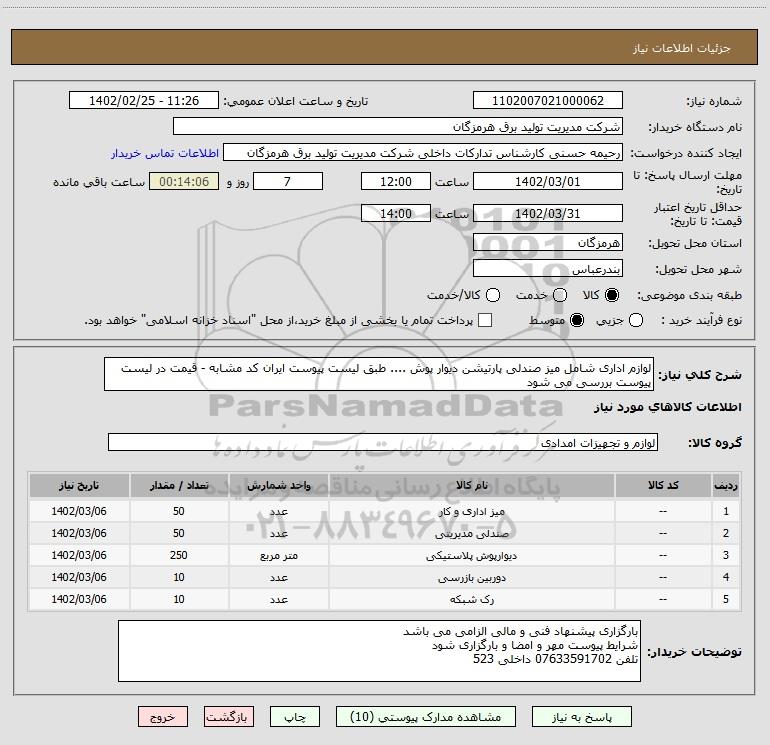Screen dimensions: 770x745
Task: Click the deadline time field 12:00
Action: (396, 181)
